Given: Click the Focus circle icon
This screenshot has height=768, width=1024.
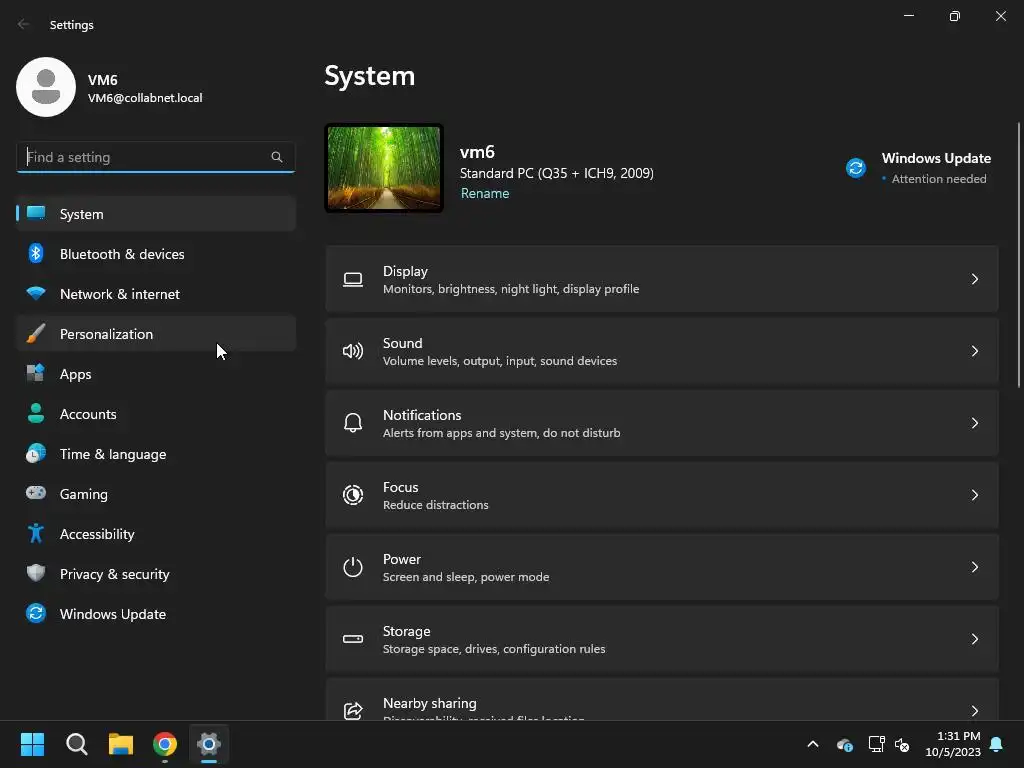Looking at the screenshot, I should 353,495.
